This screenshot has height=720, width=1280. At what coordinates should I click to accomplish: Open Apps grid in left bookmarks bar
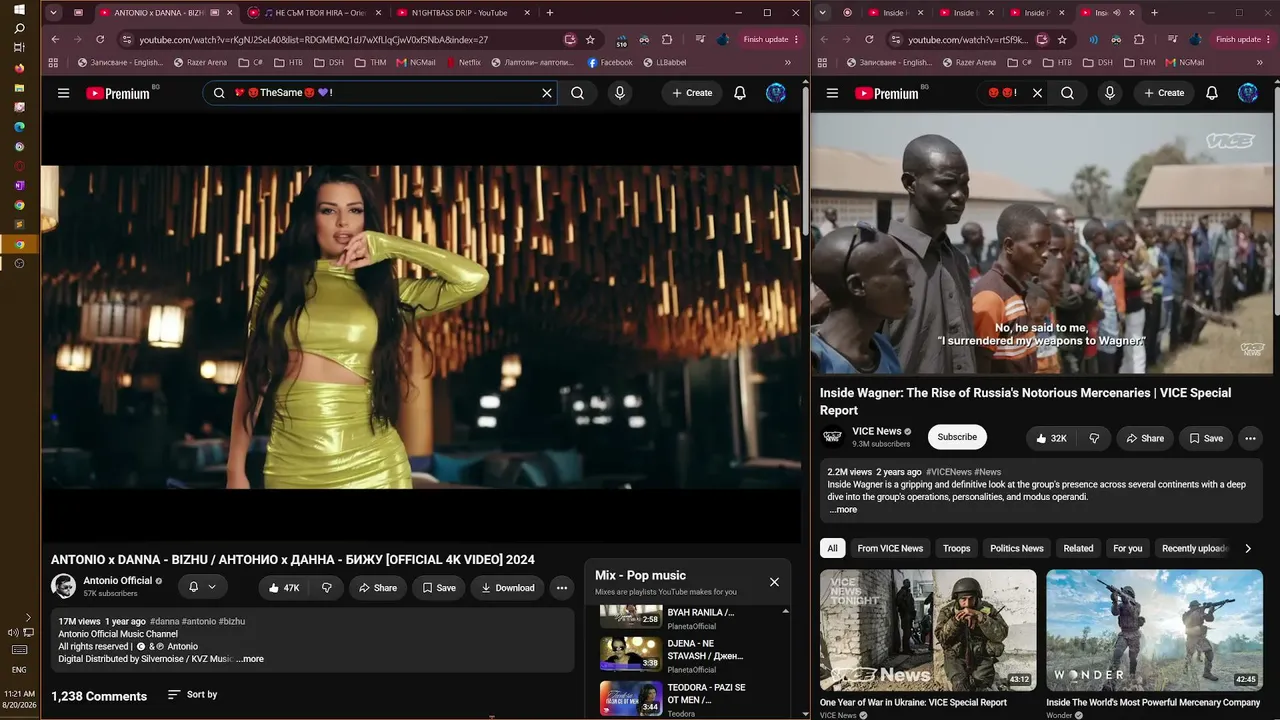click(x=53, y=62)
